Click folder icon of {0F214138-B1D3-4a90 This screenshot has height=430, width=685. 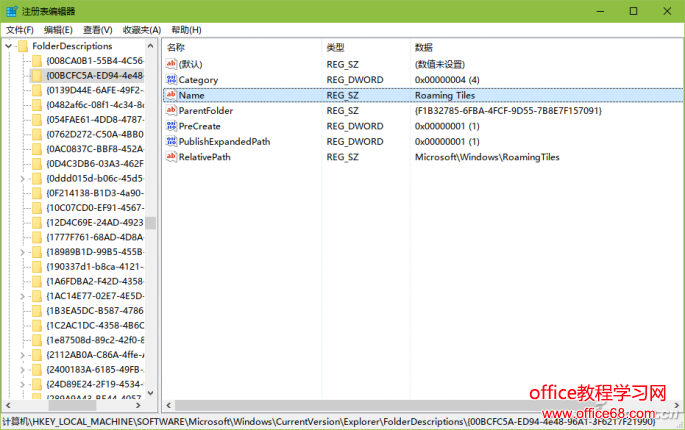pyautogui.click(x=37, y=193)
